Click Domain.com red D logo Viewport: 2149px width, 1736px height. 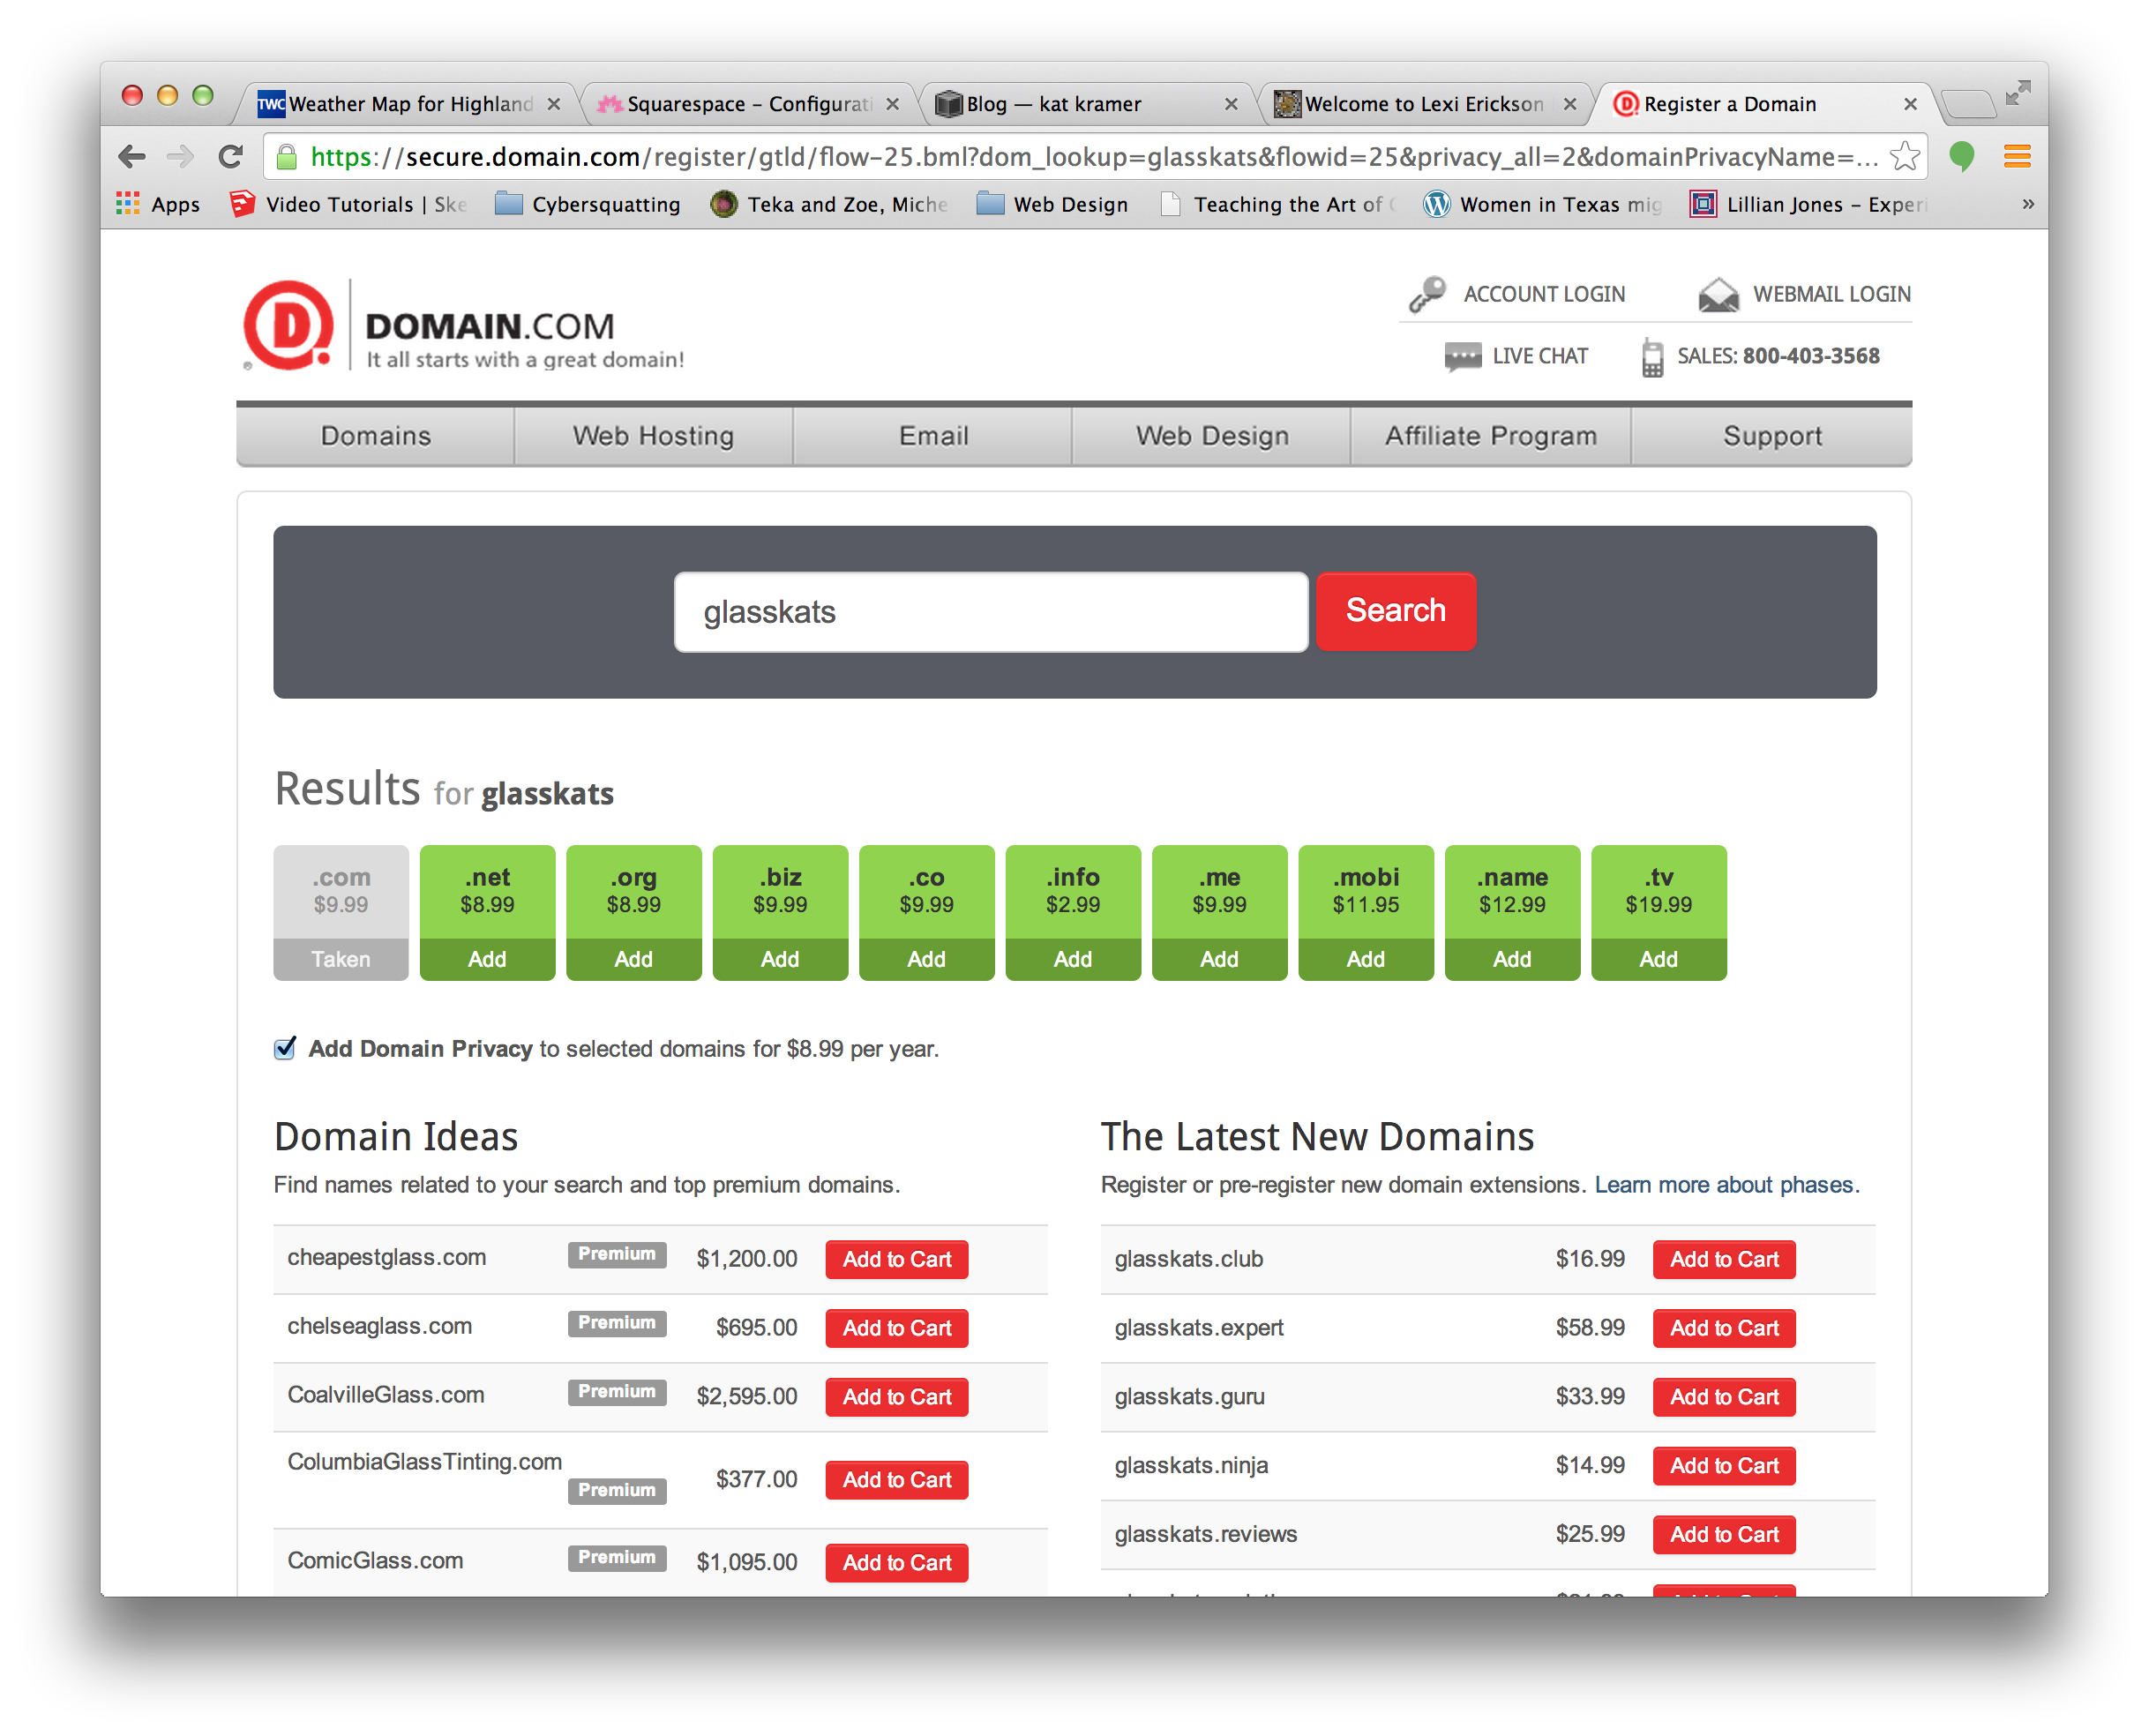coord(289,325)
